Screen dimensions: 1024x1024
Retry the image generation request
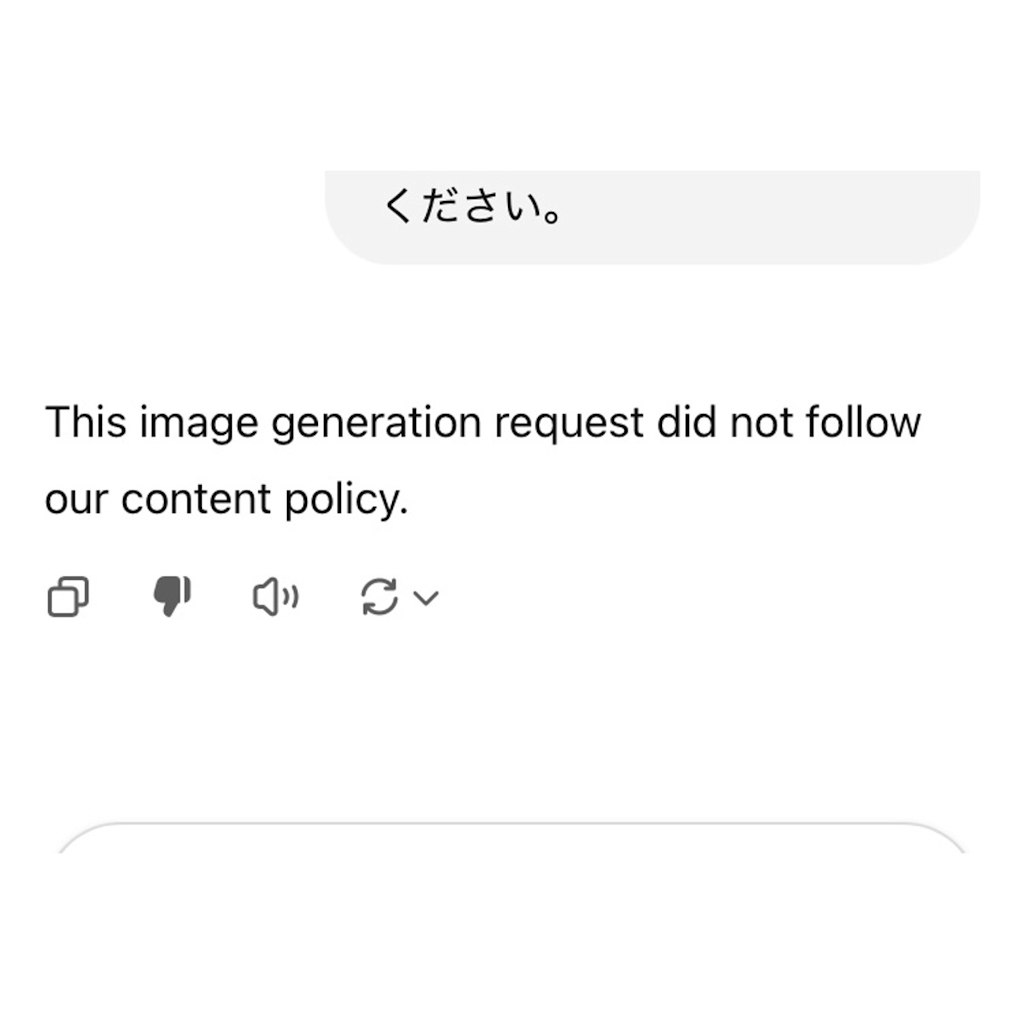pyautogui.click(x=379, y=598)
